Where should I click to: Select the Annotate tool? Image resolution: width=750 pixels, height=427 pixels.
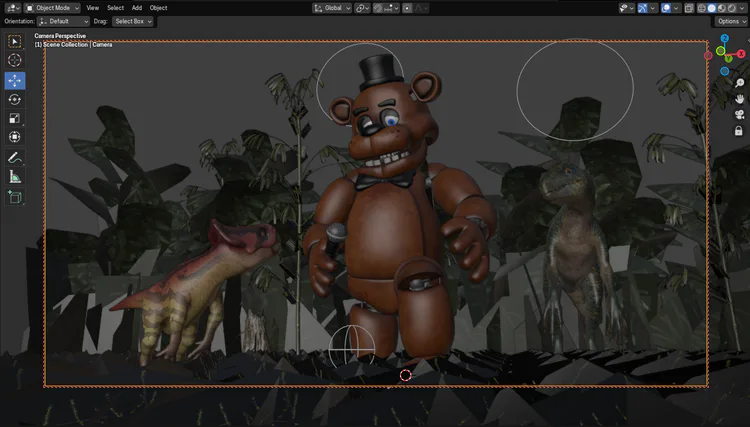pos(14,157)
